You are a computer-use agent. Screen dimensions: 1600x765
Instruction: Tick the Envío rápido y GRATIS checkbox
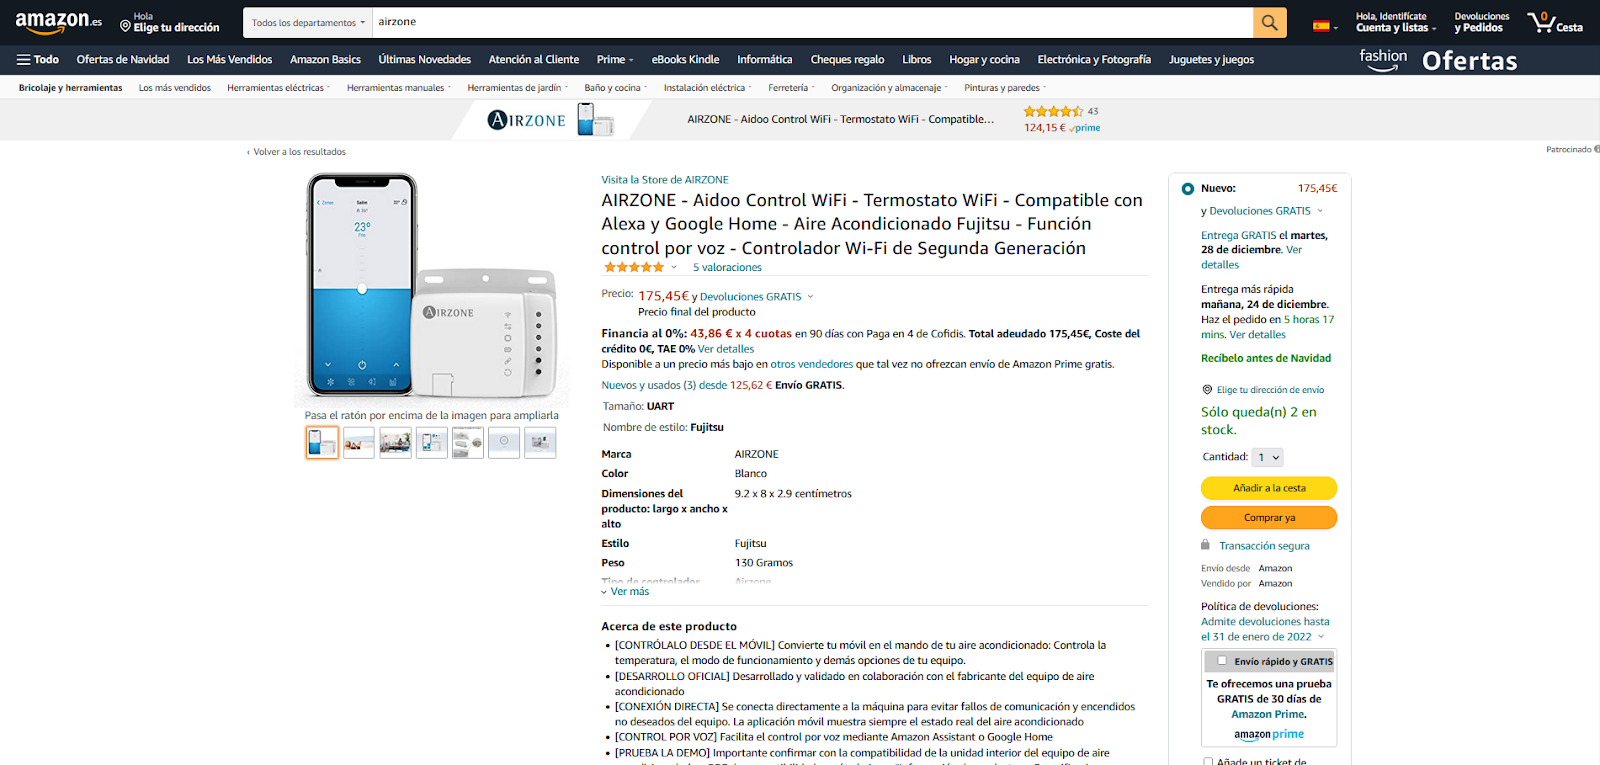1222,660
